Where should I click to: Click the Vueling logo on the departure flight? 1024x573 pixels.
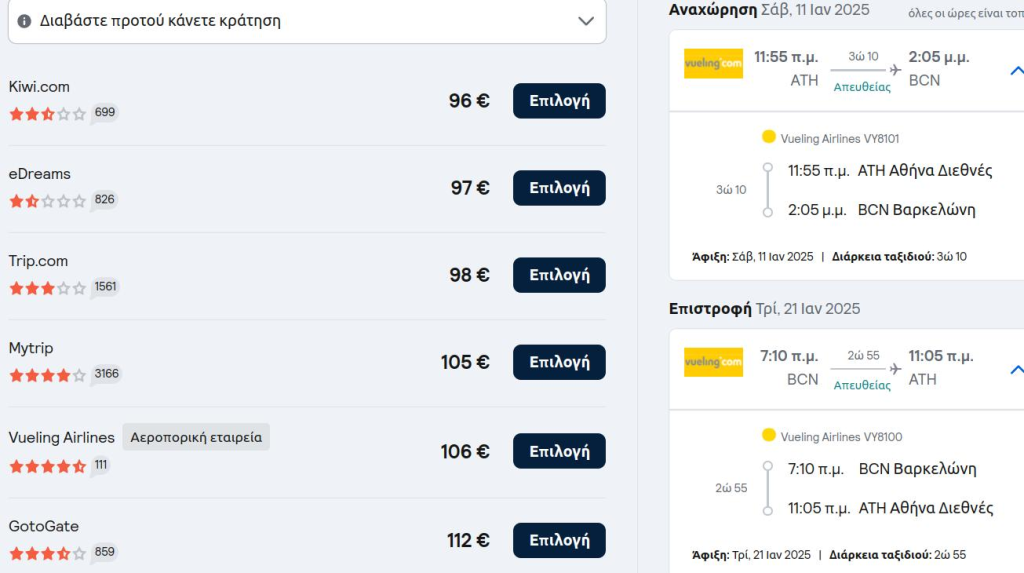[713, 63]
